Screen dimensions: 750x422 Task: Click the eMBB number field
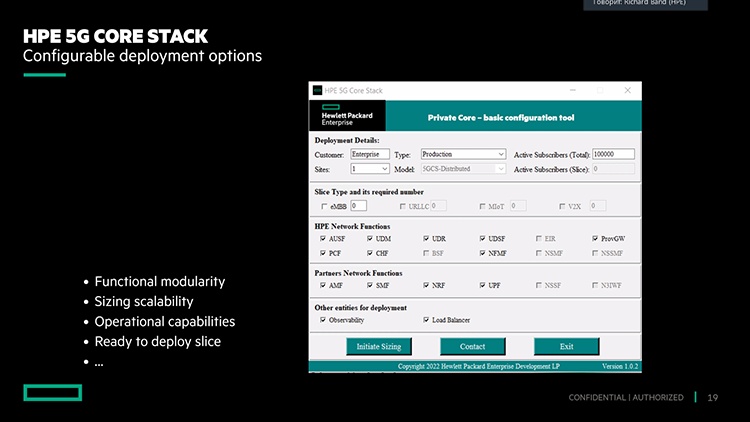click(358, 206)
